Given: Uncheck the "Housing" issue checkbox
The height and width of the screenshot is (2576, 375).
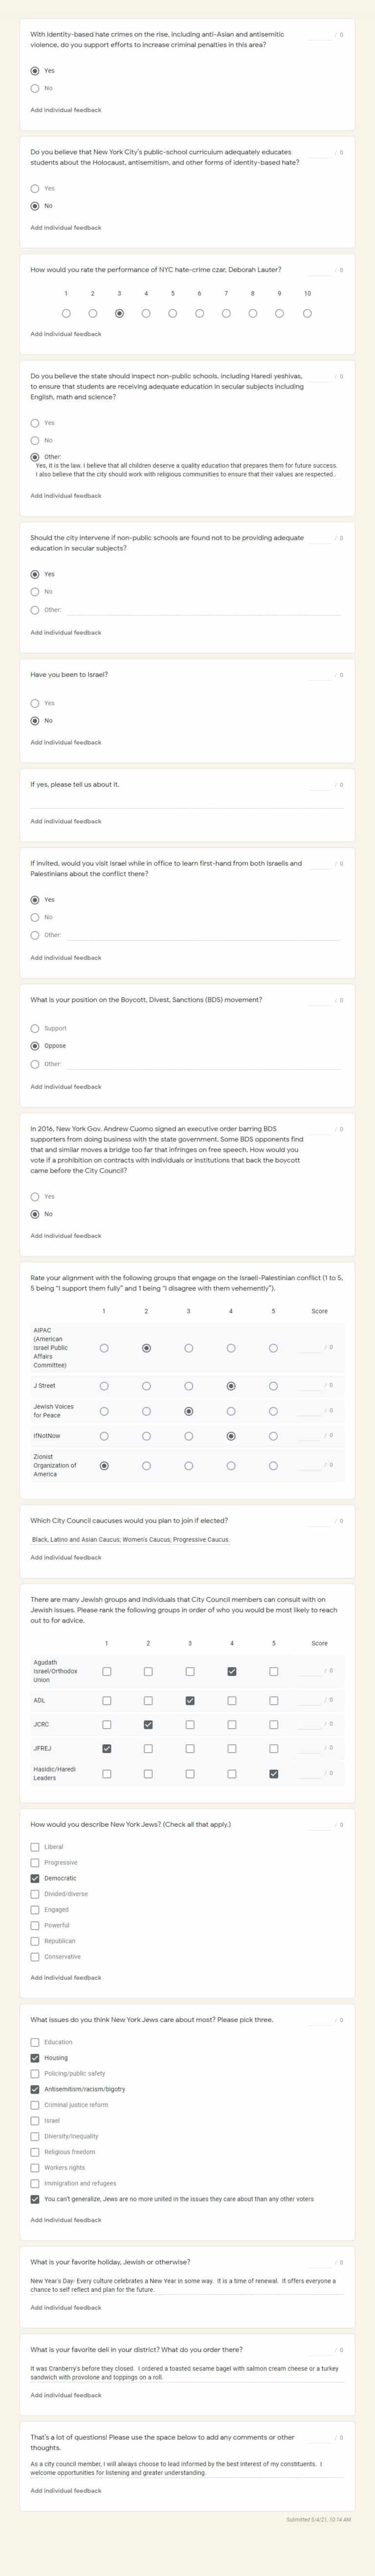Looking at the screenshot, I should click(x=35, y=2058).
